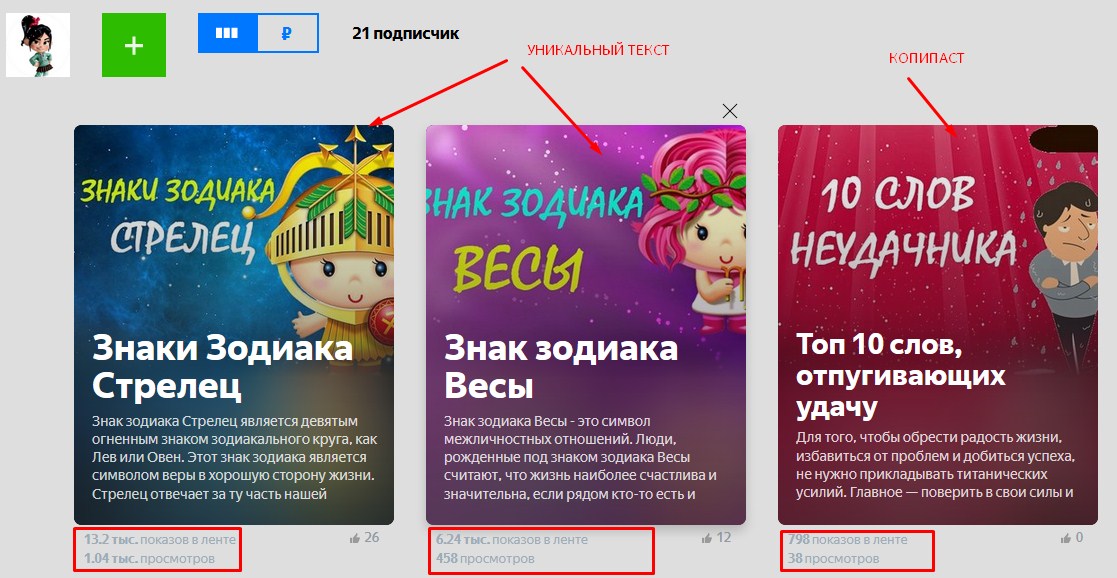Open the Топ 10 слов, отпугивающих удачу title
This screenshot has height=578, width=1117.
click(900, 376)
